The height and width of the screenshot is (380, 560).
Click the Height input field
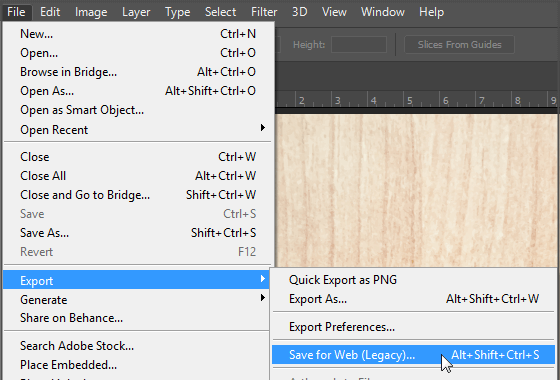[359, 45]
